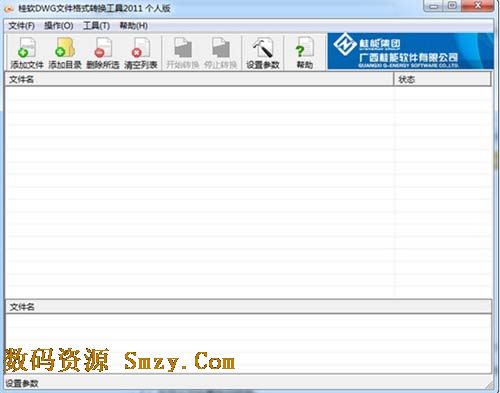Open the 文件(F) menu
500x393 pixels.
(x=22, y=26)
